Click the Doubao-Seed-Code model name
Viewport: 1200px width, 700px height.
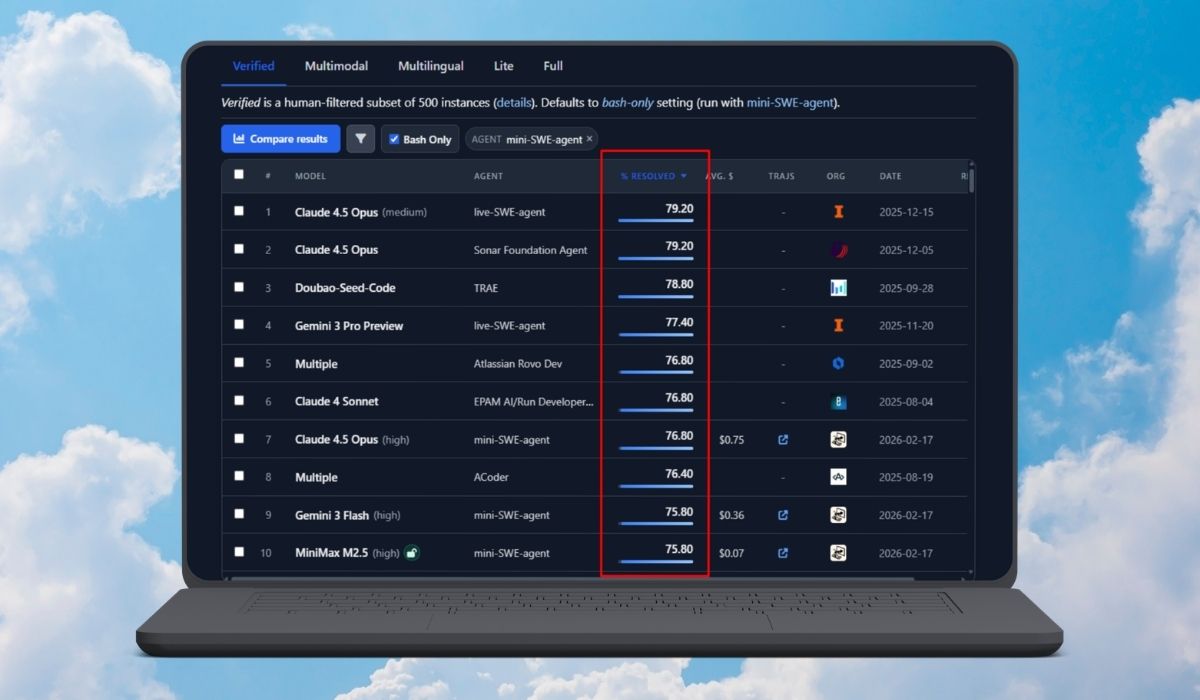point(345,288)
